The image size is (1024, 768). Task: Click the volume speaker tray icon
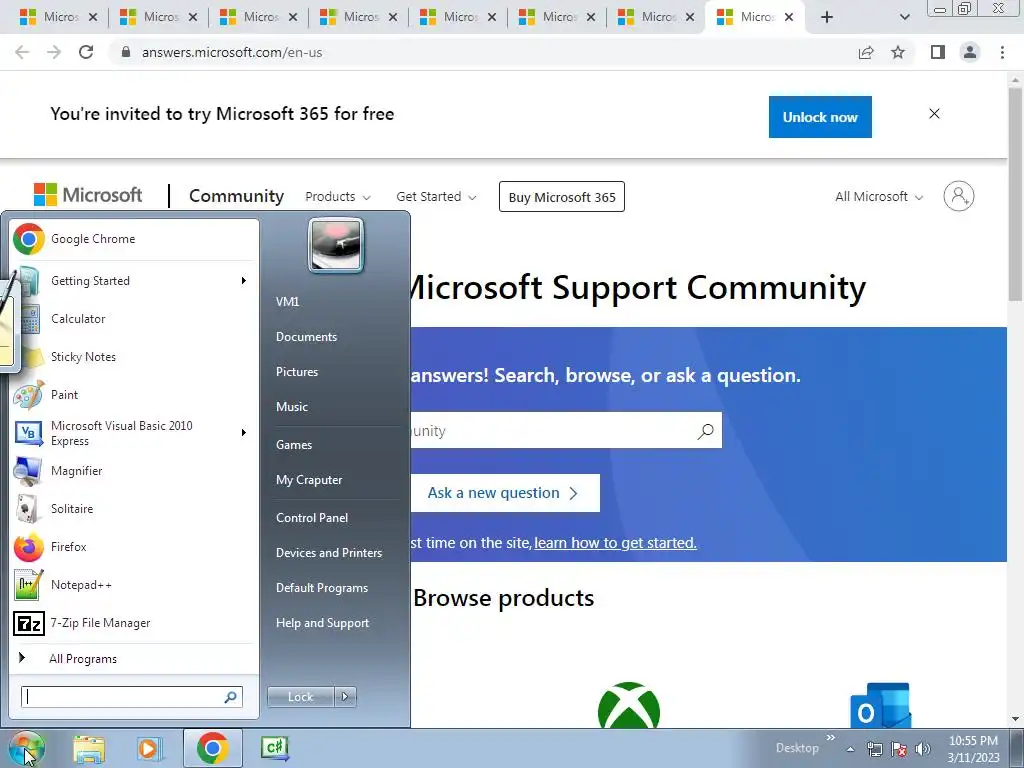click(x=922, y=749)
